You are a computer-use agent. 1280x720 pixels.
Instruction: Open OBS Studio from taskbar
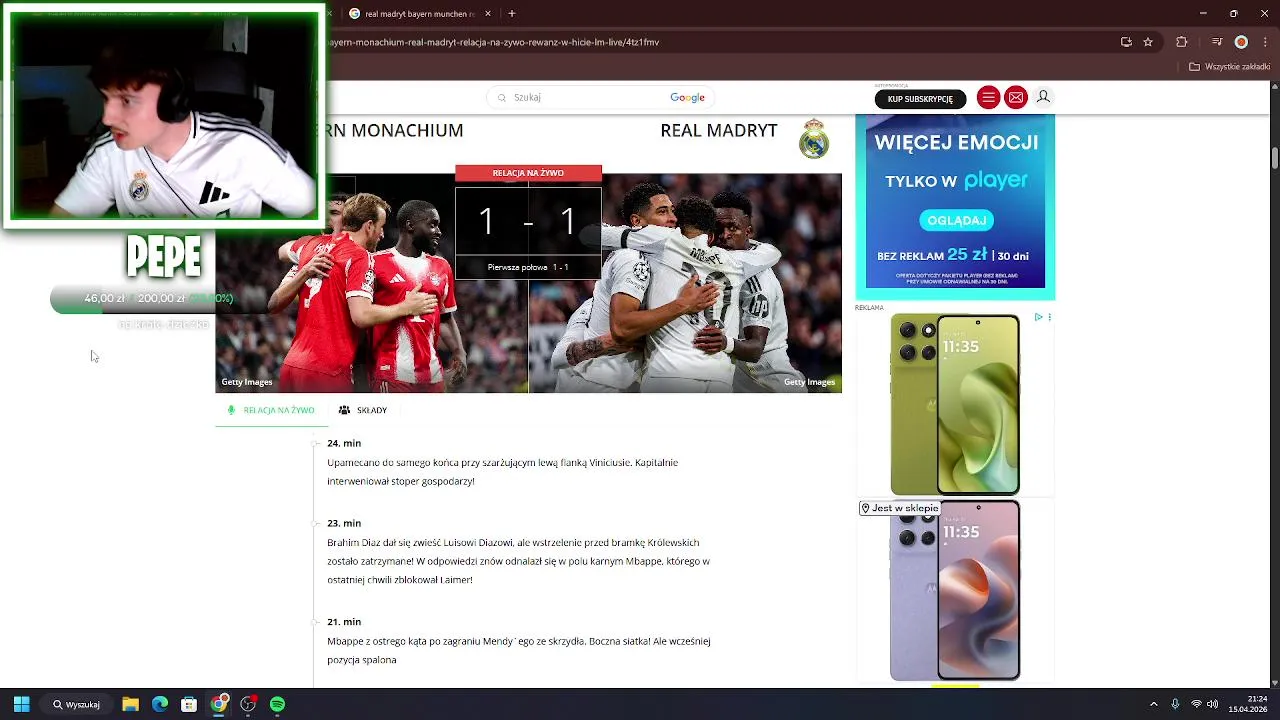pos(248,704)
